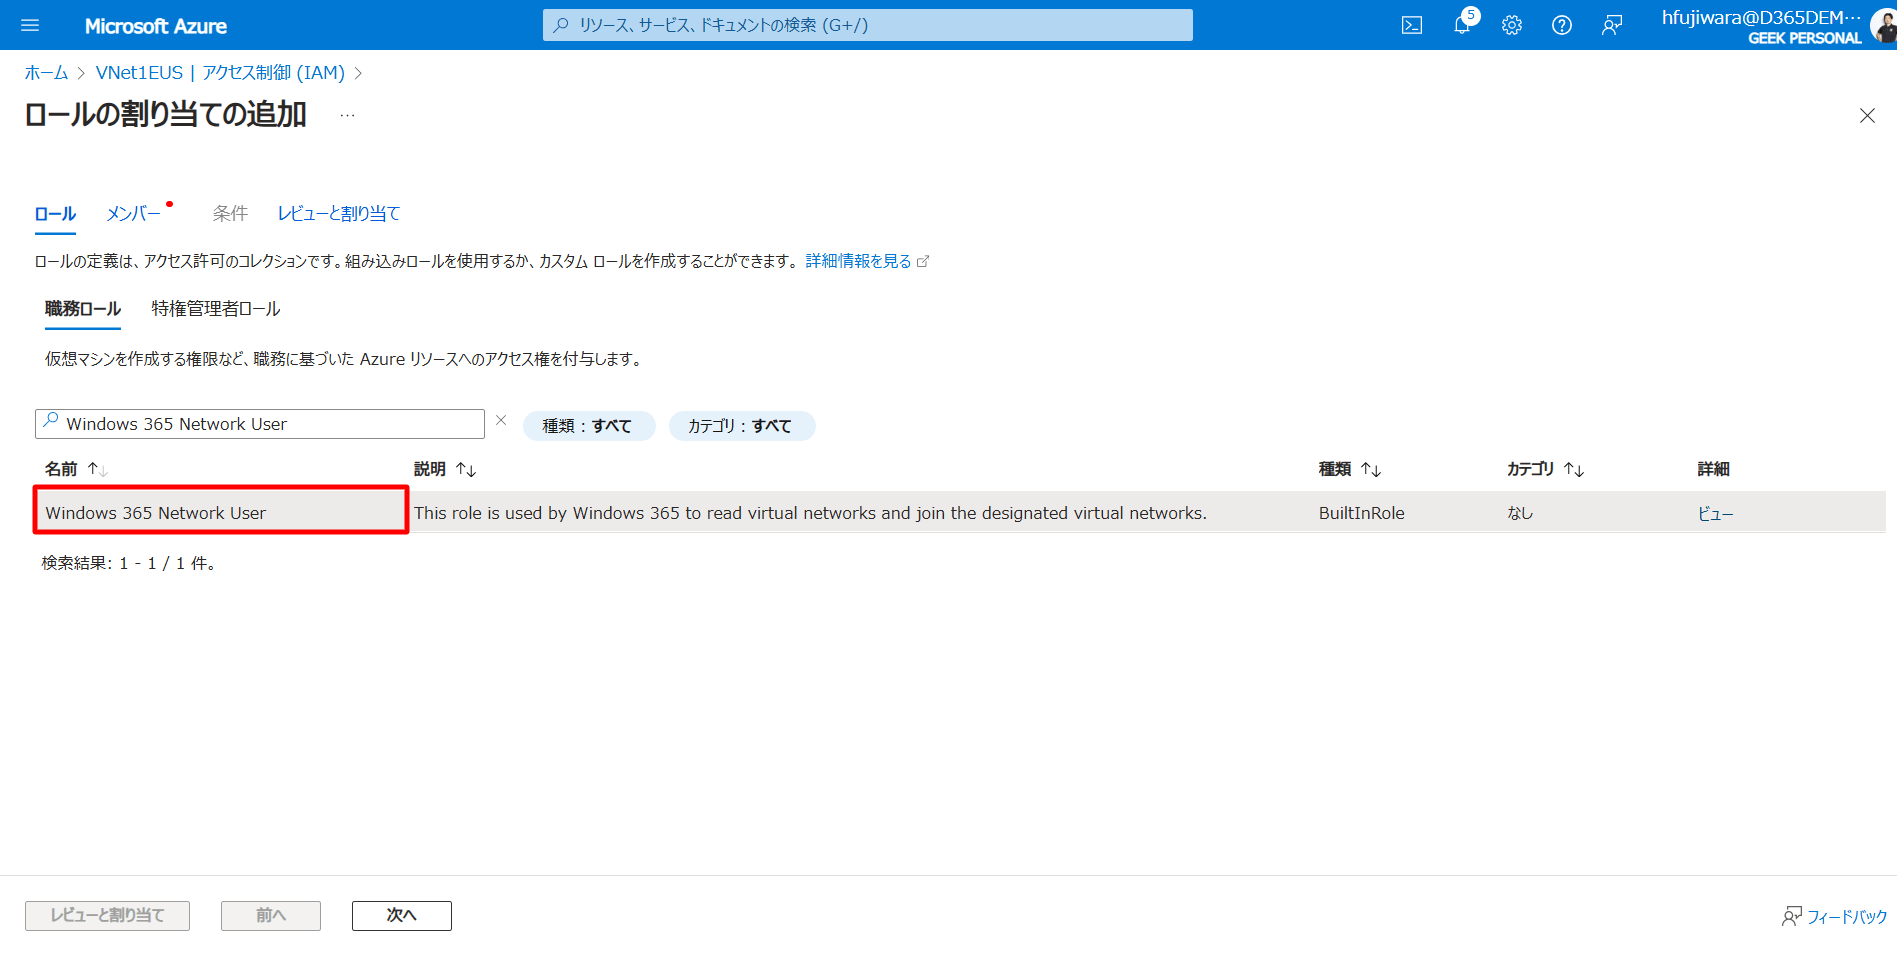Open the hfujiwara account avatar menu
1897x956 pixels.
[x=1882, y=25]
